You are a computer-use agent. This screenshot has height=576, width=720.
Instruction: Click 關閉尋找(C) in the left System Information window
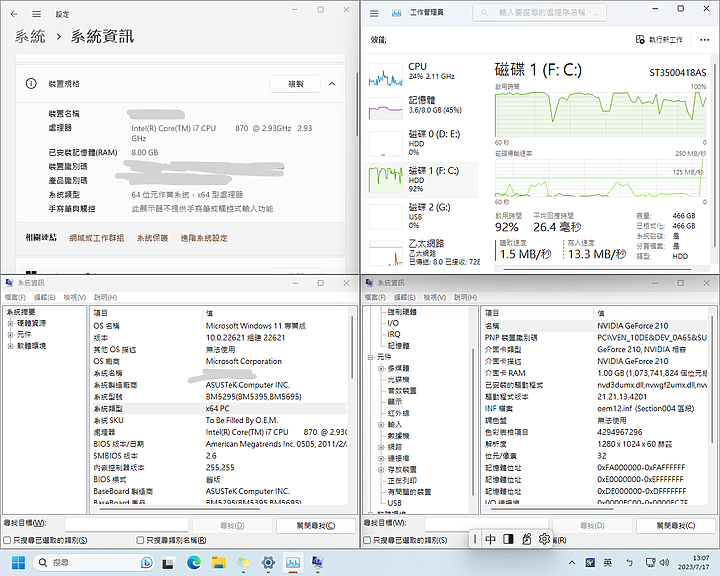pyautogui.click(x=316, y=525)
